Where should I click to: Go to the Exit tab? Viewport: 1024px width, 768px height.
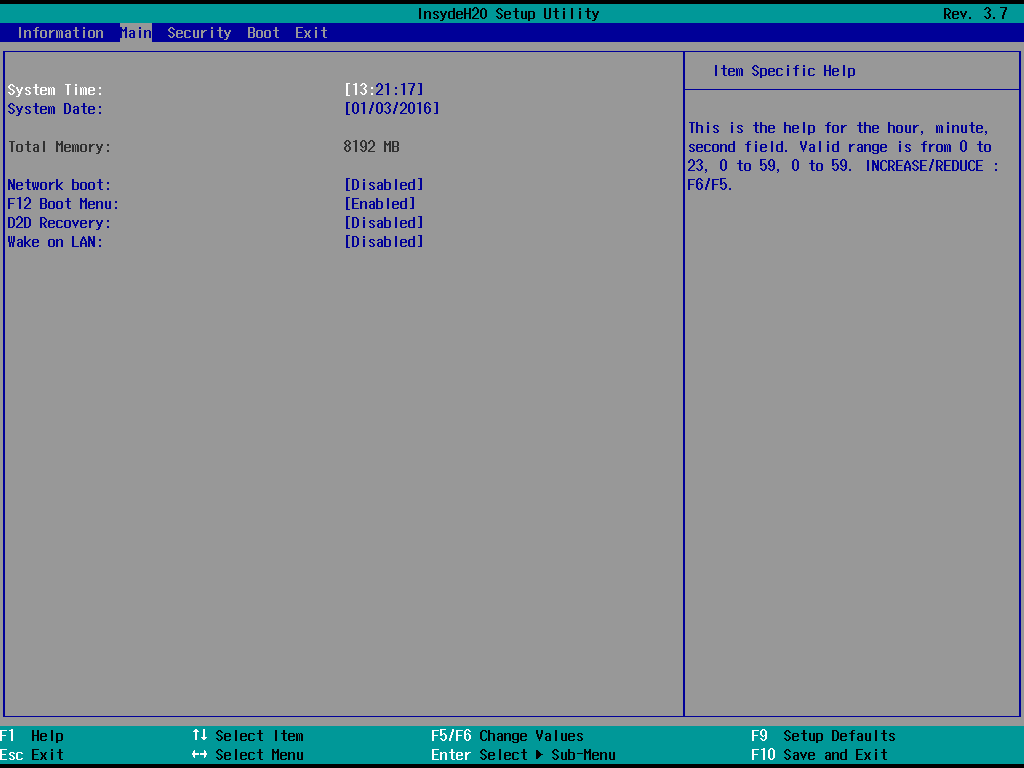point(311,33)
